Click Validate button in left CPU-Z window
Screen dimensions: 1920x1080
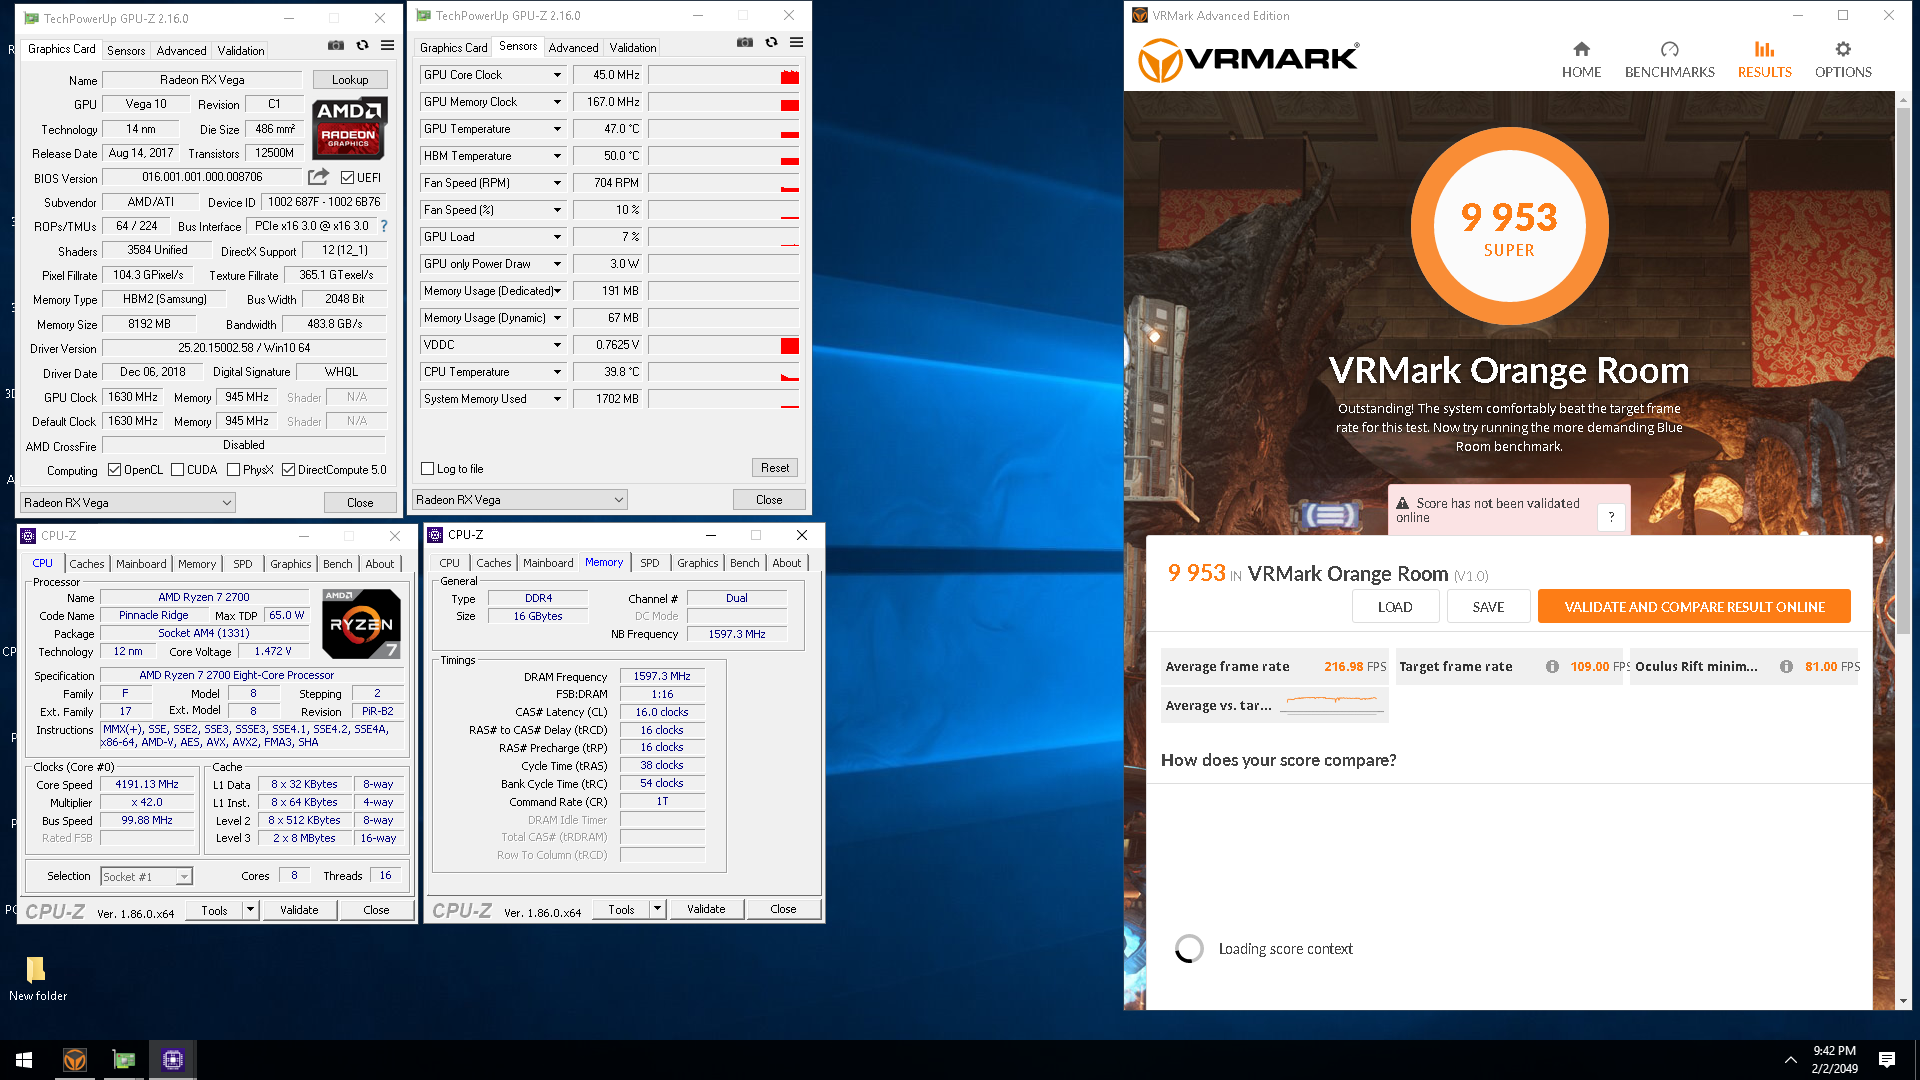[x=299, y=910]
